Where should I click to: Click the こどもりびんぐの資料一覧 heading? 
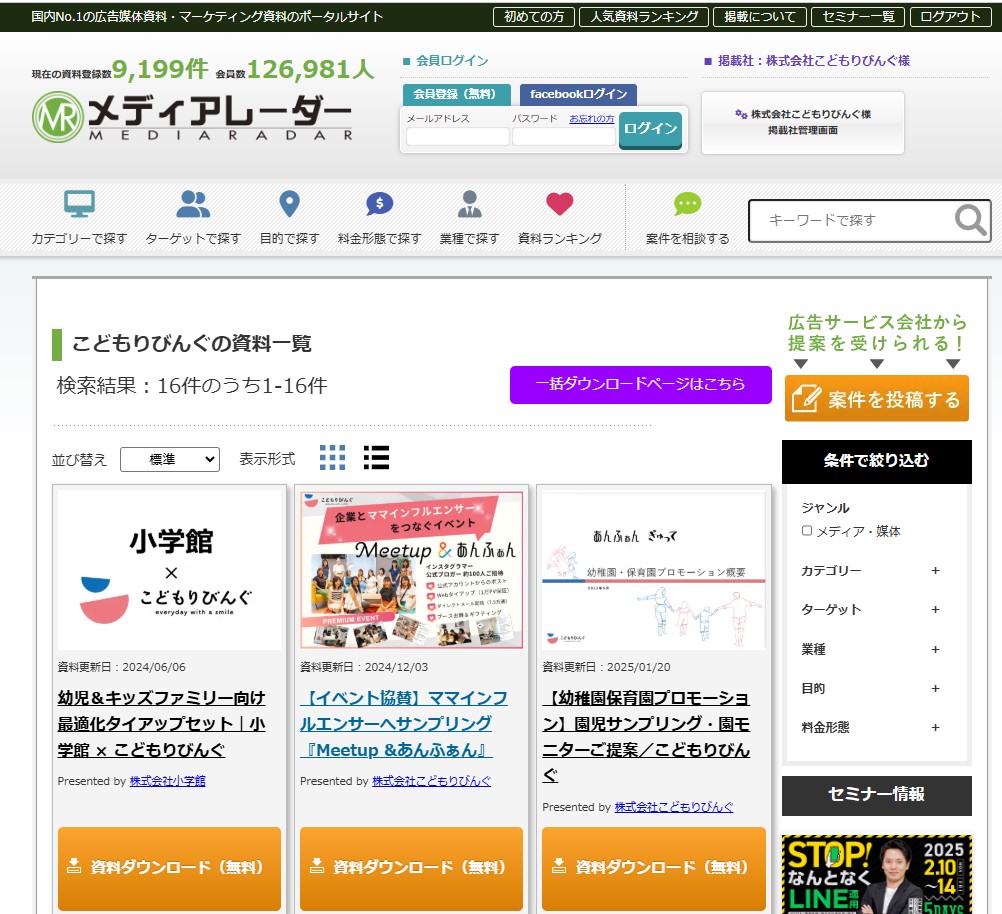pos(191,344)
